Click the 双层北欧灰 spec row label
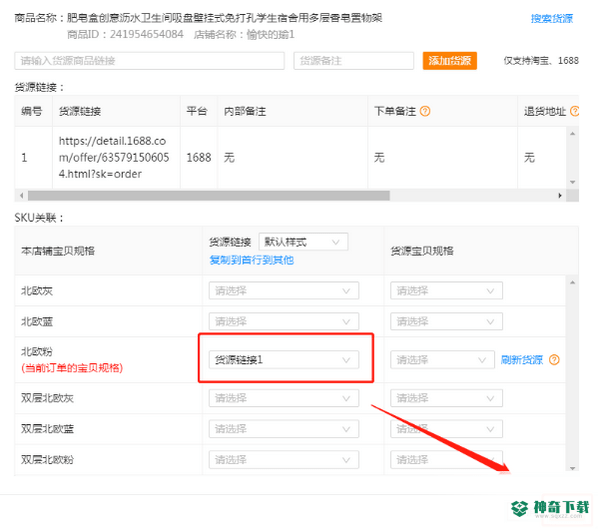 [47, 398]
